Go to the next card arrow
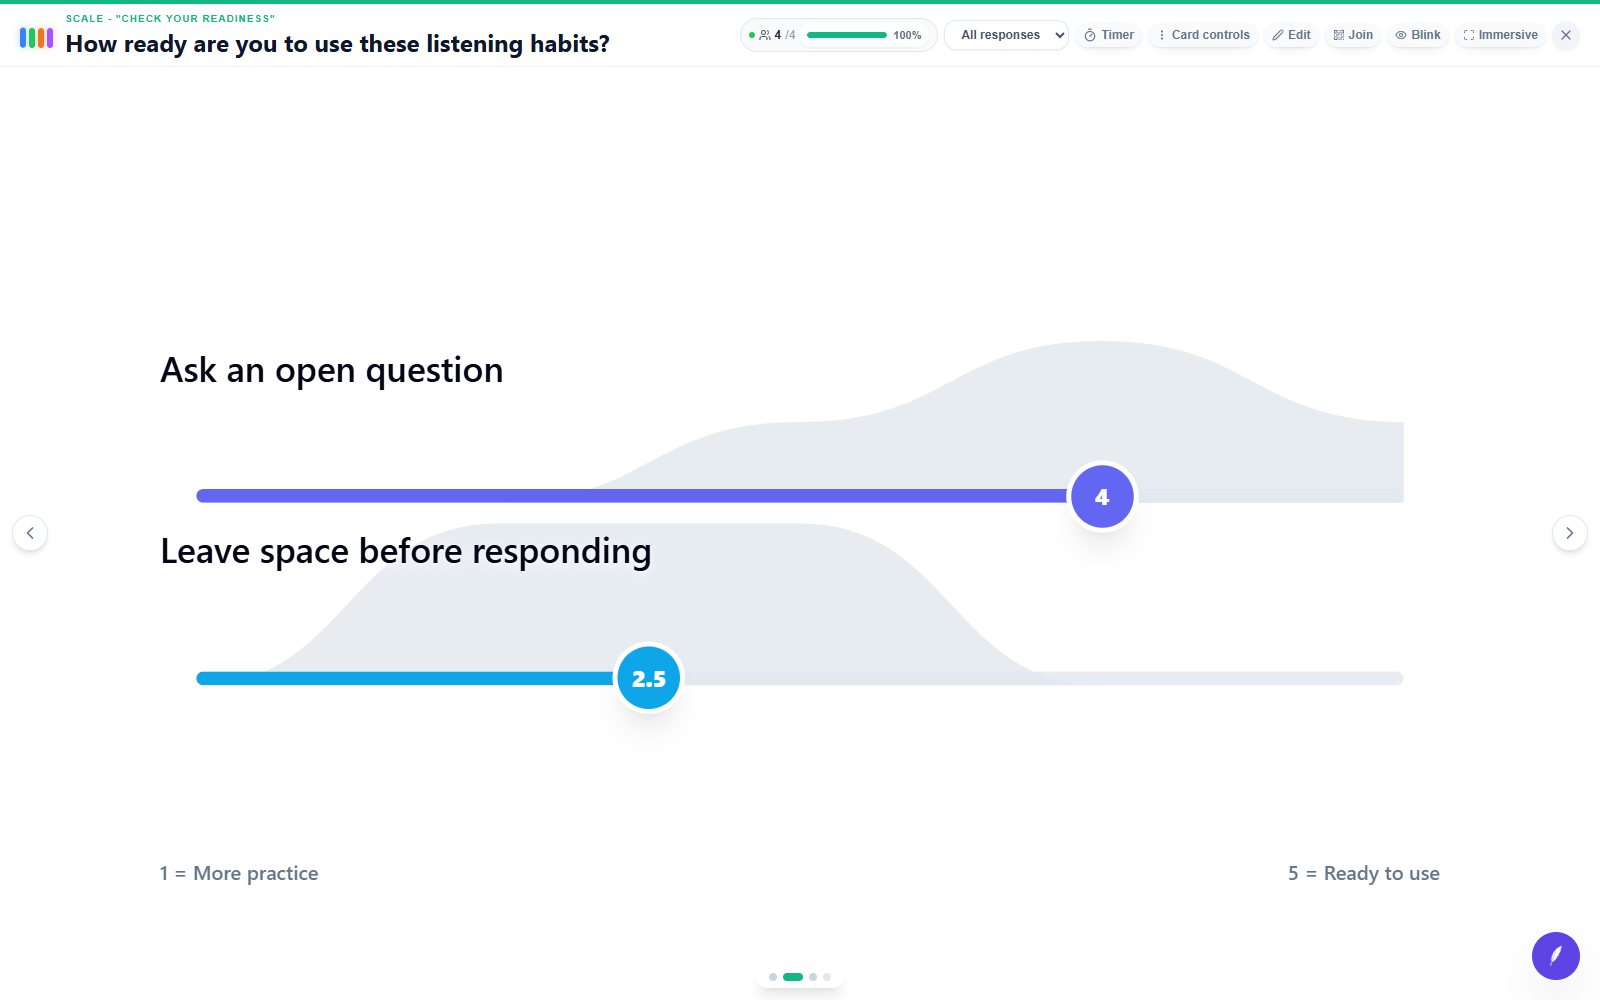 [1570, 533]
